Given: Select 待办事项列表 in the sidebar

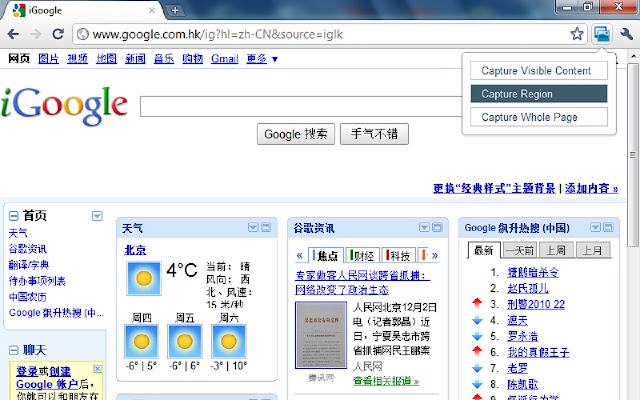Looking at the screenshot, I should [x=37, y=281].
